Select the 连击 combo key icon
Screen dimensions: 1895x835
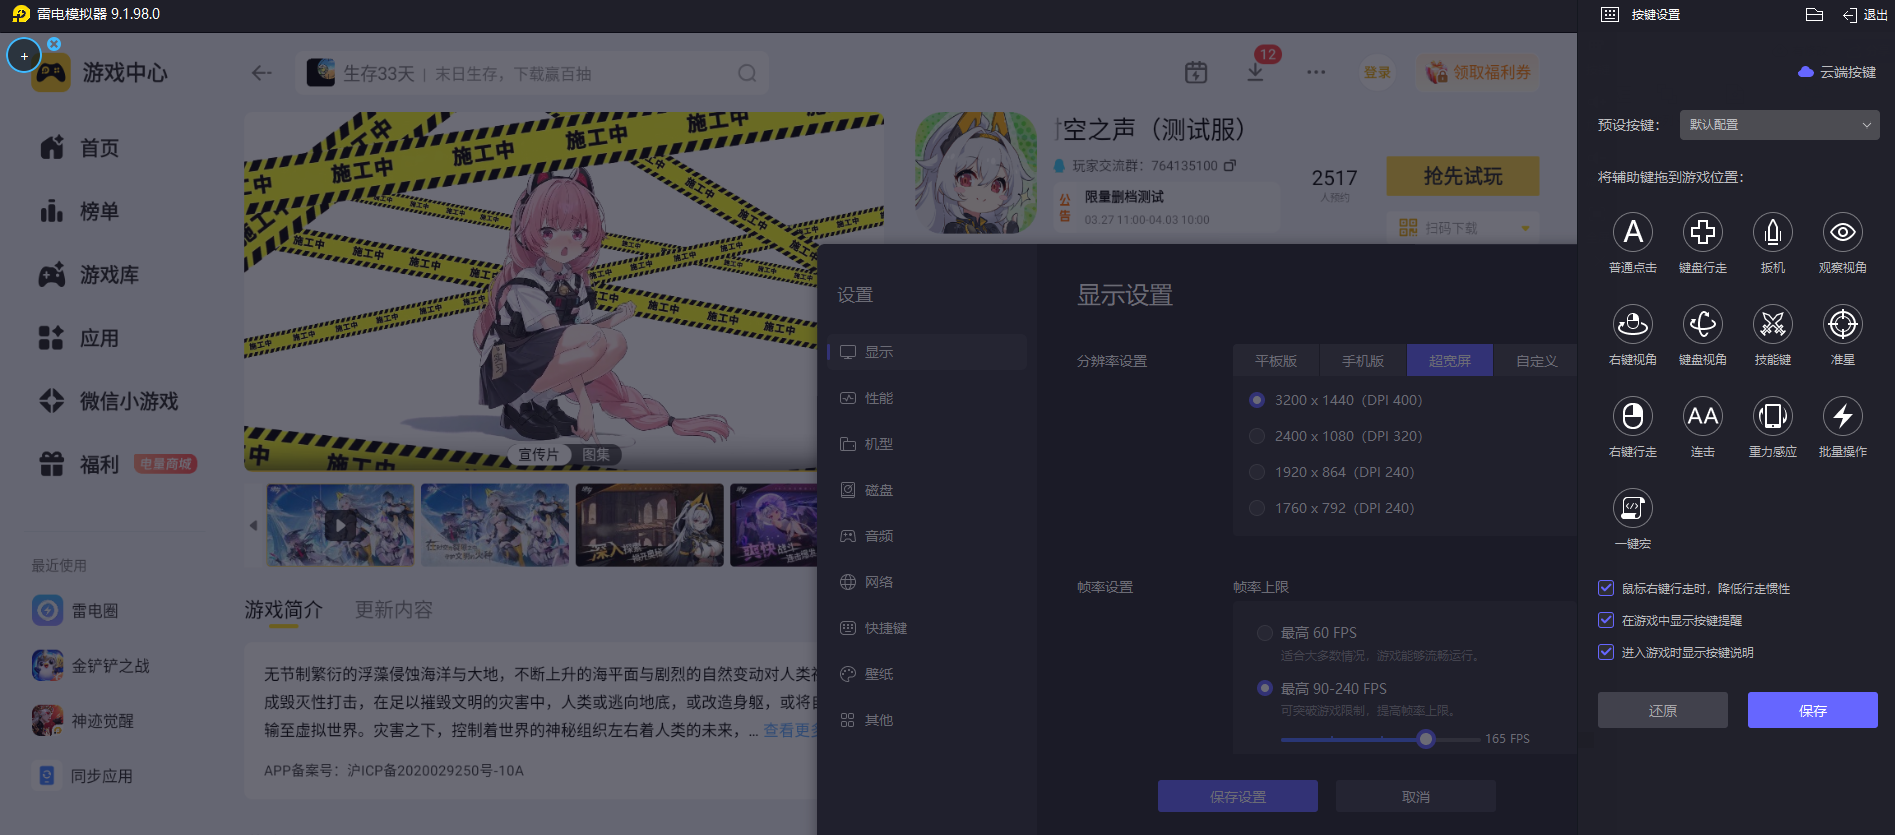1703,416
